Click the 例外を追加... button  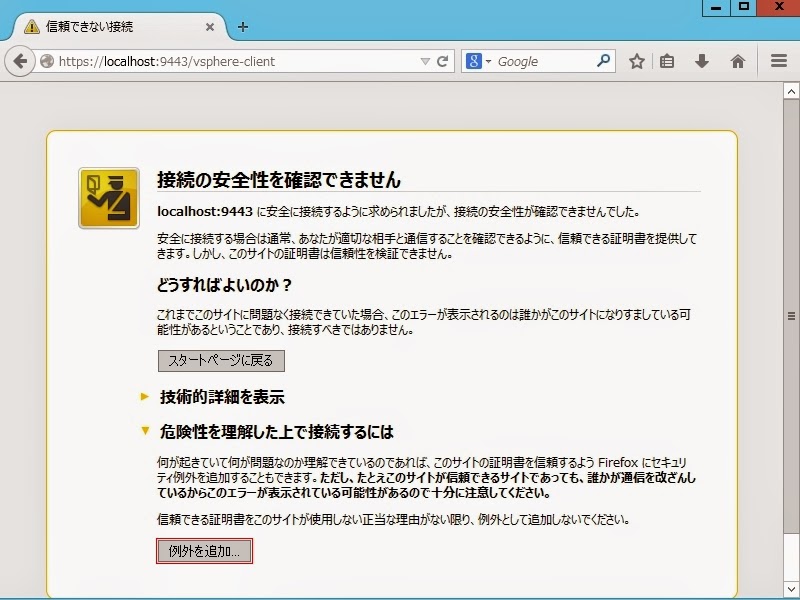coord(204,551)
